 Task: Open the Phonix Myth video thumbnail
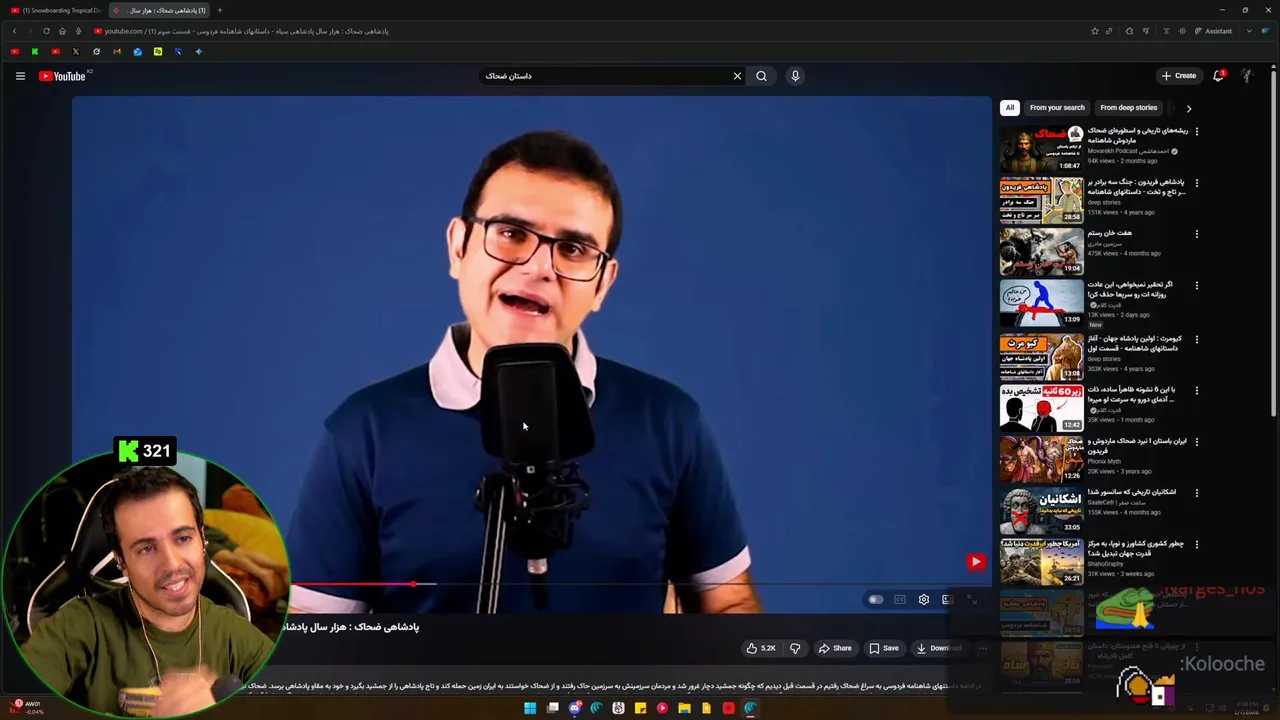[x=1041, y=458]
